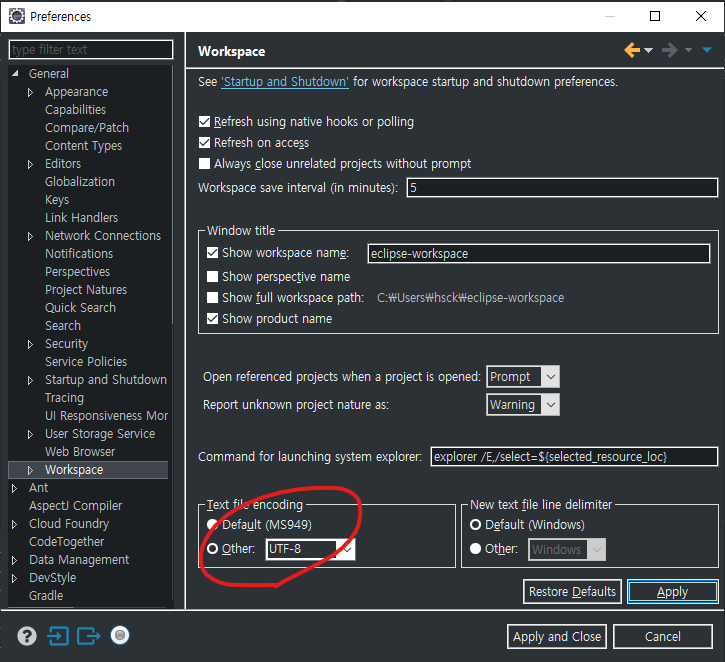The height and width of the screenshot is (662, 725).
Task: Select CodeTogether tree item
Action: click(x=67, y=542)
